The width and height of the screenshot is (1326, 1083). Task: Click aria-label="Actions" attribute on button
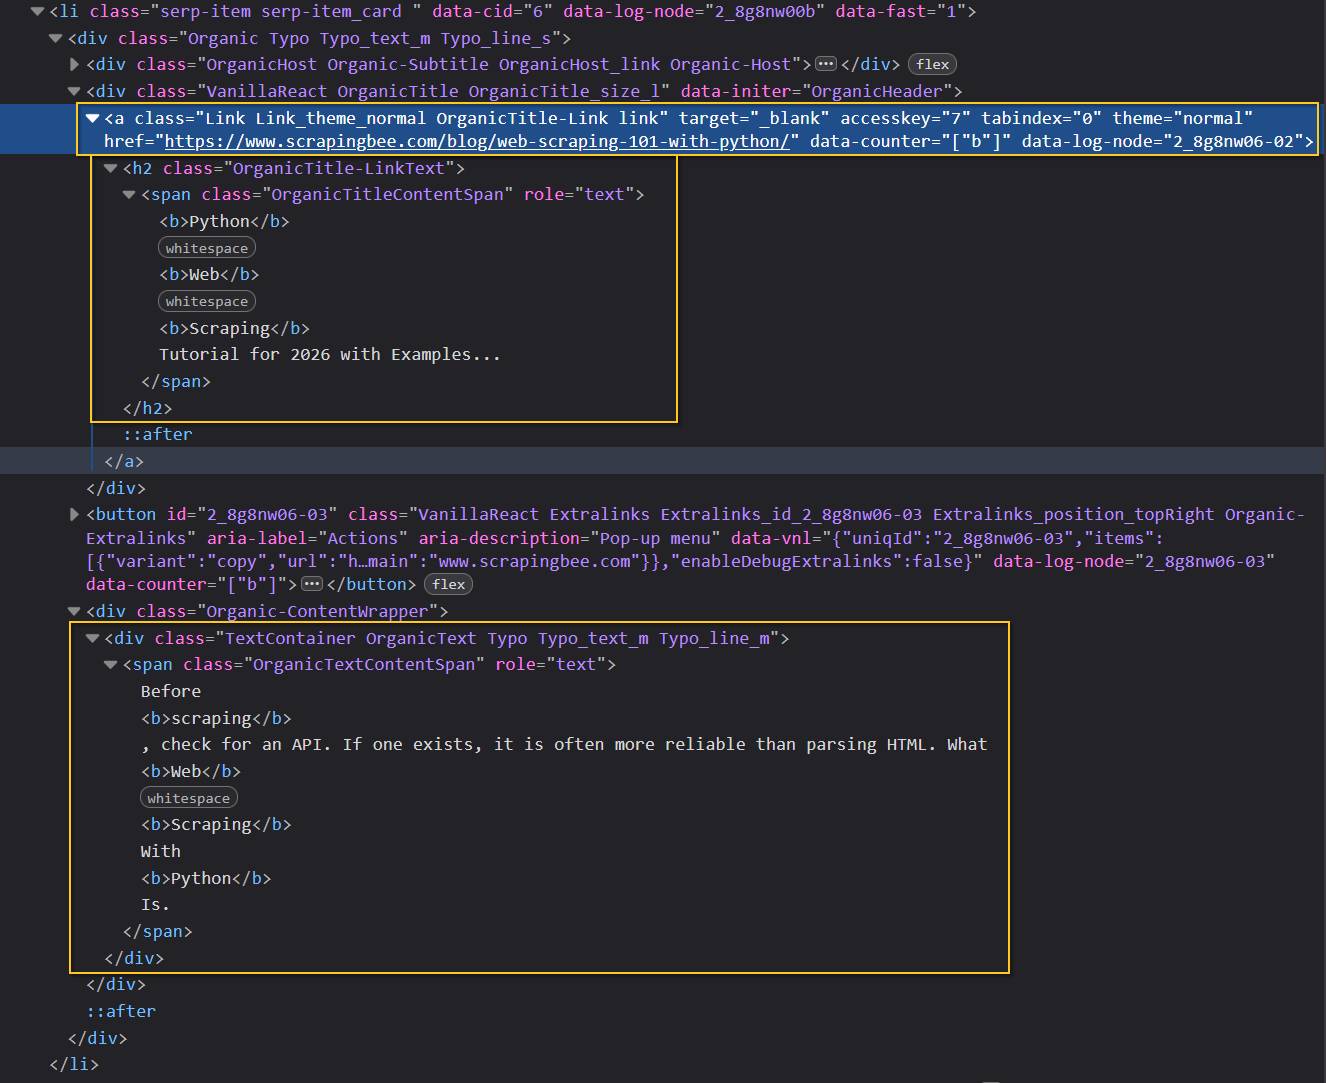coord(307,538)
